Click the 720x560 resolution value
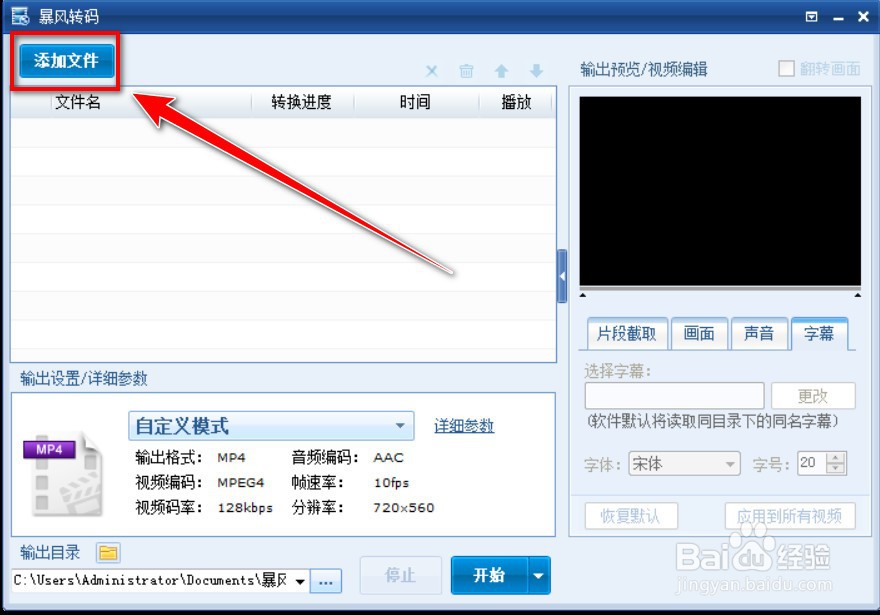Image resolution: width=880 pixels, height=615 pixels. tap(404, 508)
